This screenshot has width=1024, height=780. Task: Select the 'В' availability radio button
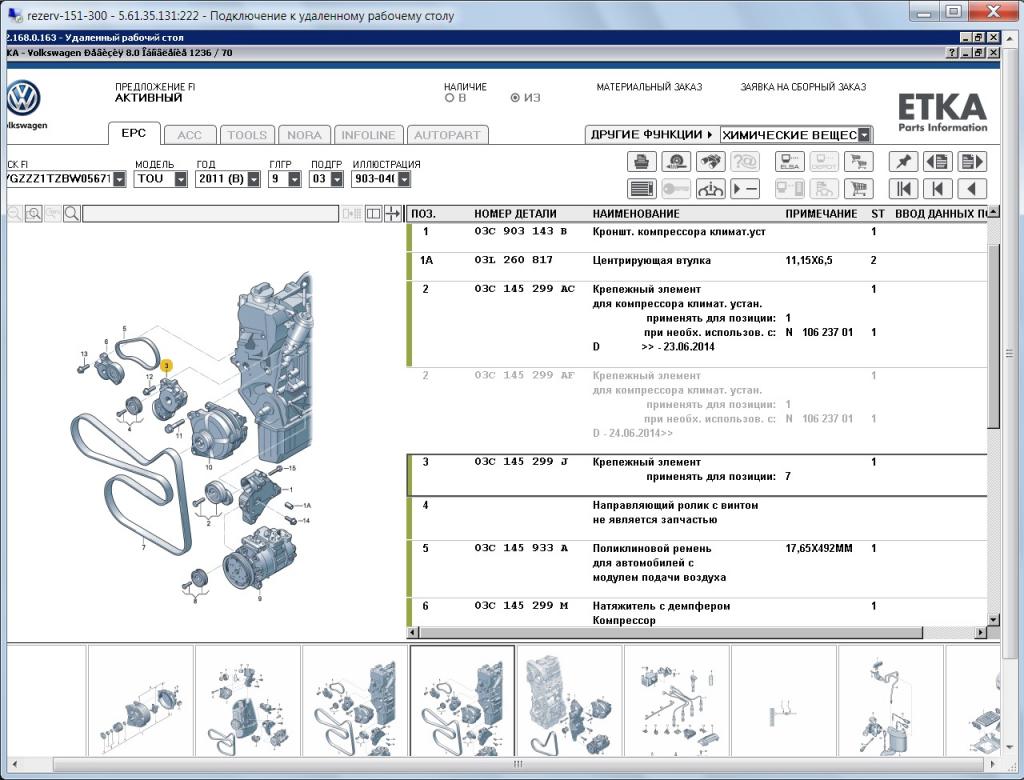(449, 98)
